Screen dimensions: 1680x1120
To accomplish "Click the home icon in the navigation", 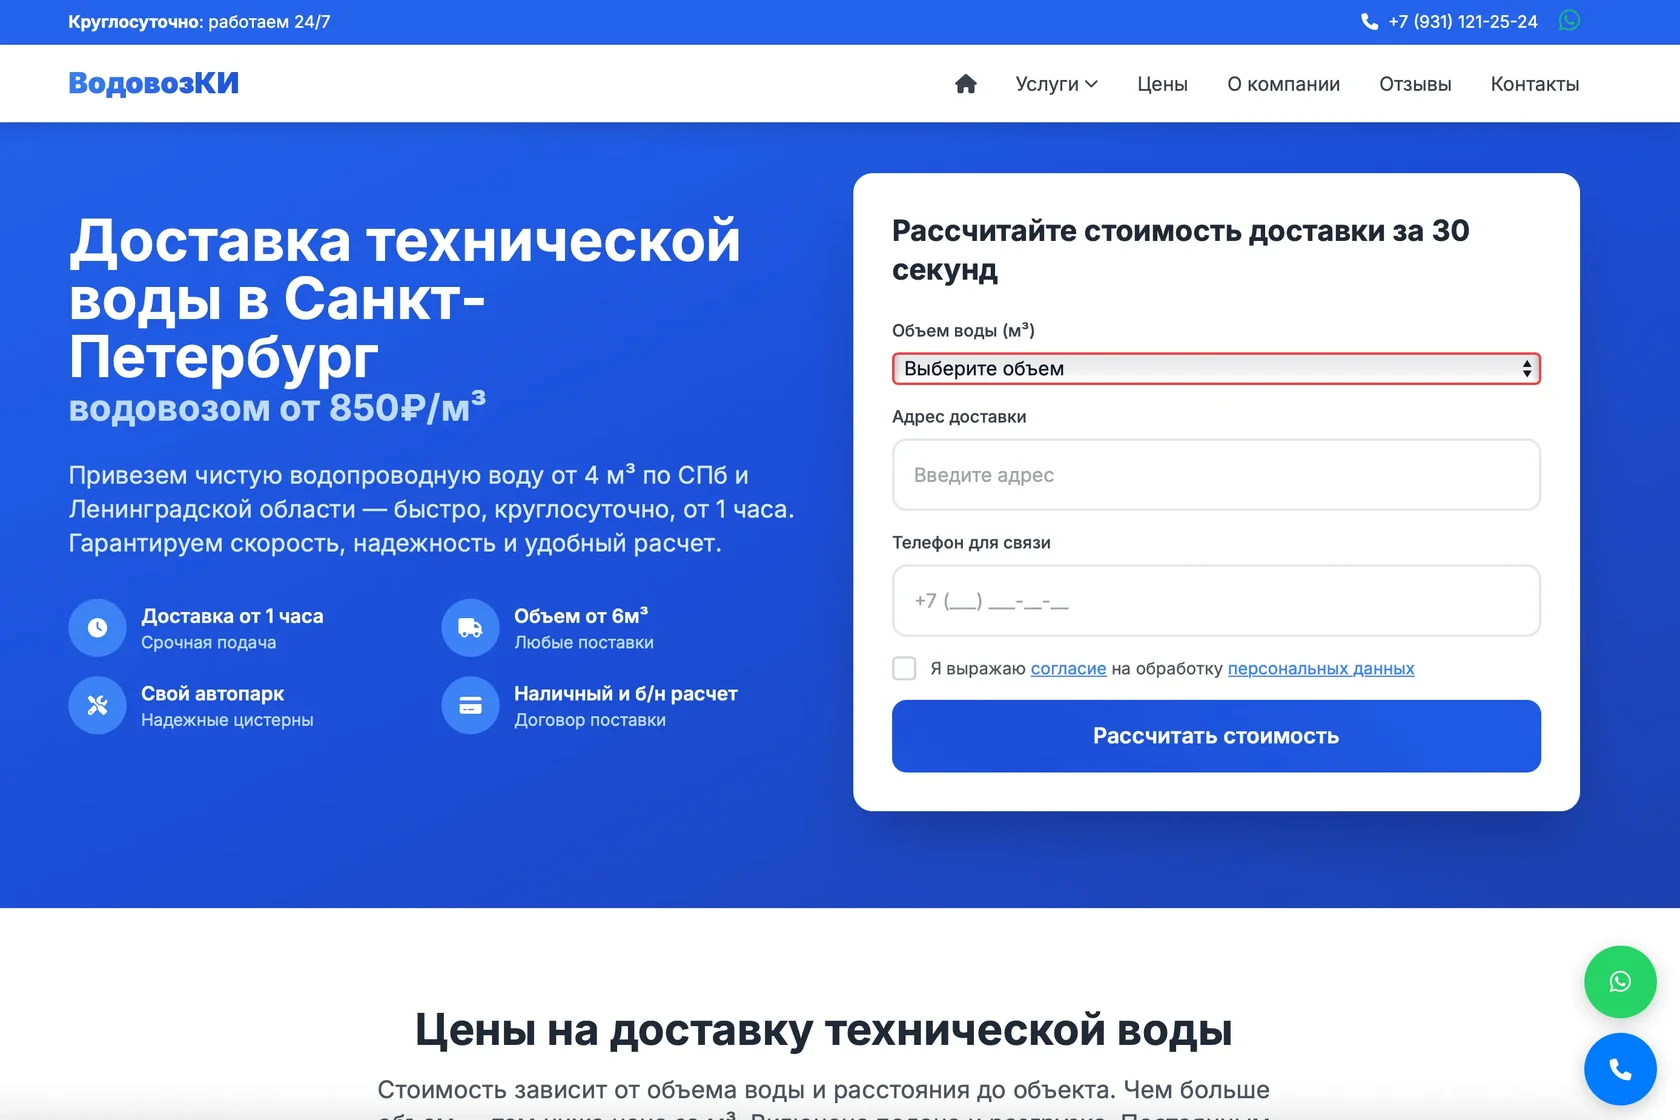I will click(966, 84).
